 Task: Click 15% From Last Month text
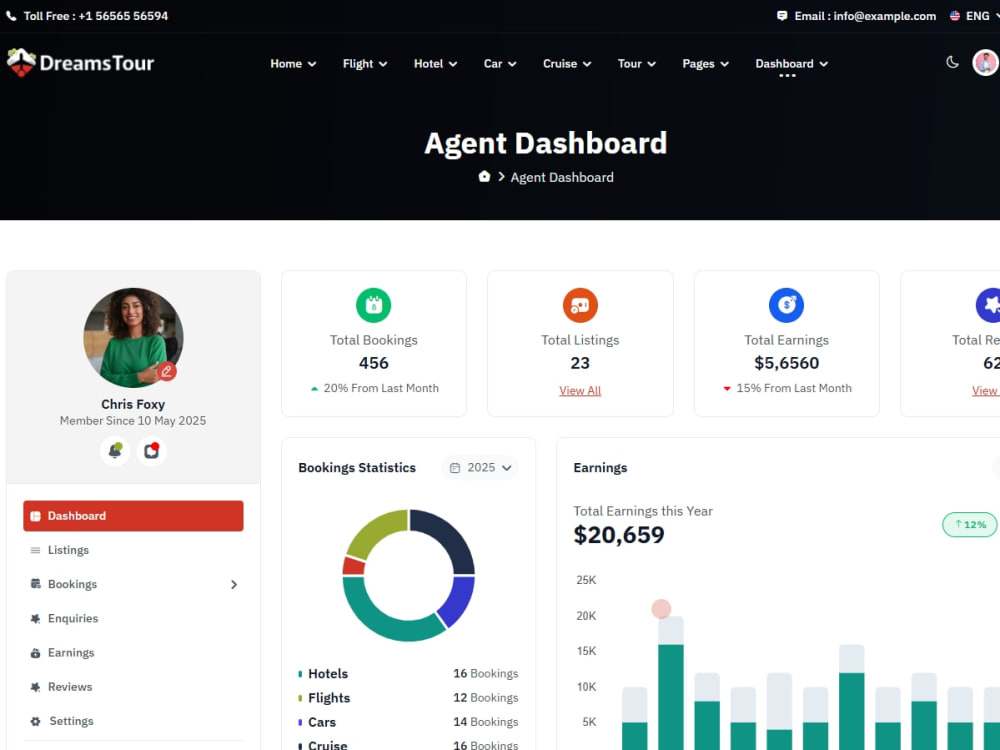pyautogui.click(x=794, y=388)
